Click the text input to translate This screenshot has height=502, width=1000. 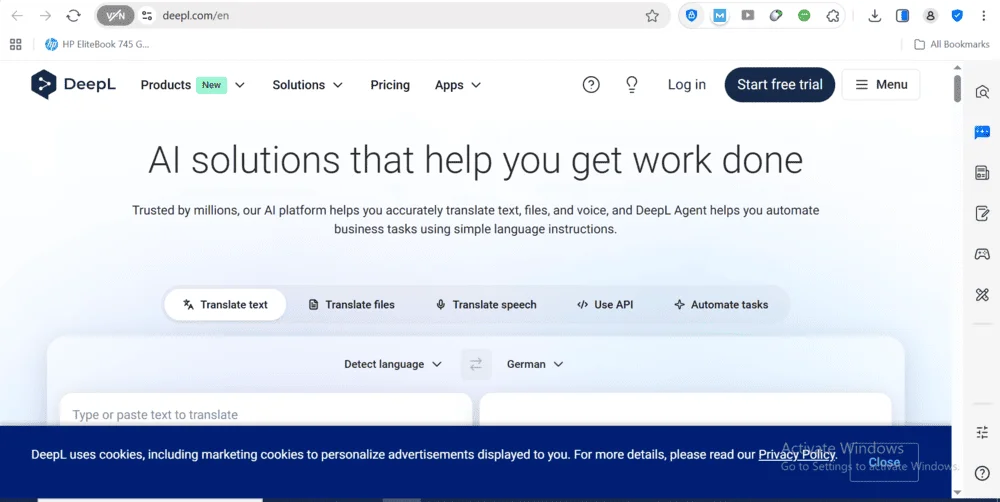click(265, 410)
